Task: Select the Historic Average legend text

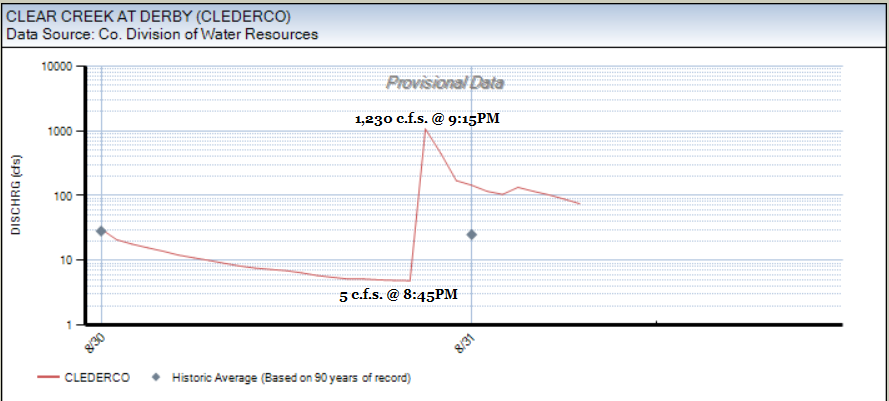Action: (x=291, y=378)
